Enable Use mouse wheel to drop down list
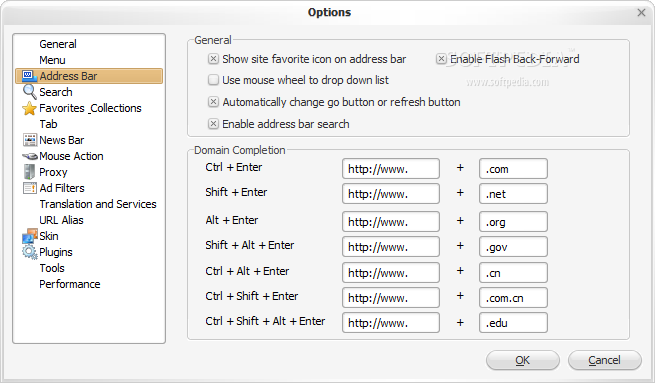This screenshot has height=383, width=655. click(x=213, y=80)
